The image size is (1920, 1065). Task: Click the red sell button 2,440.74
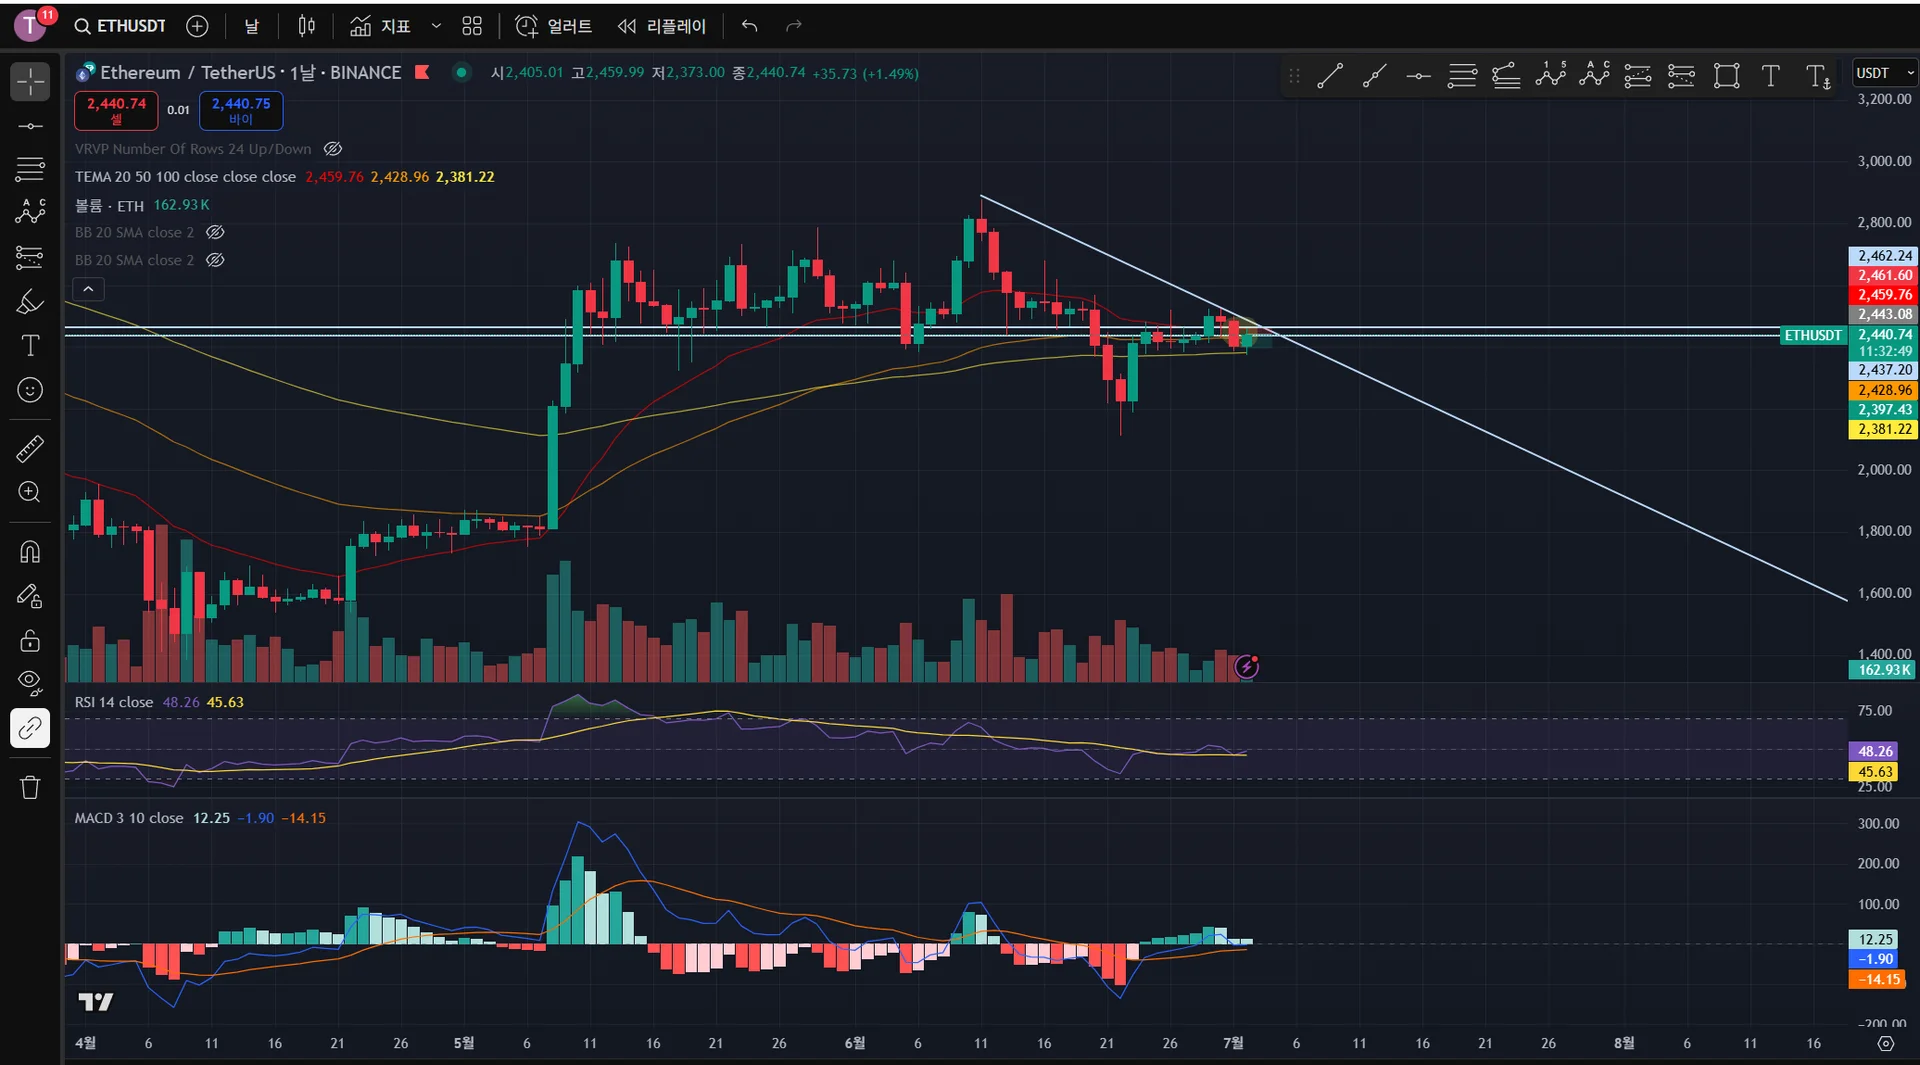tap(116, 110)
